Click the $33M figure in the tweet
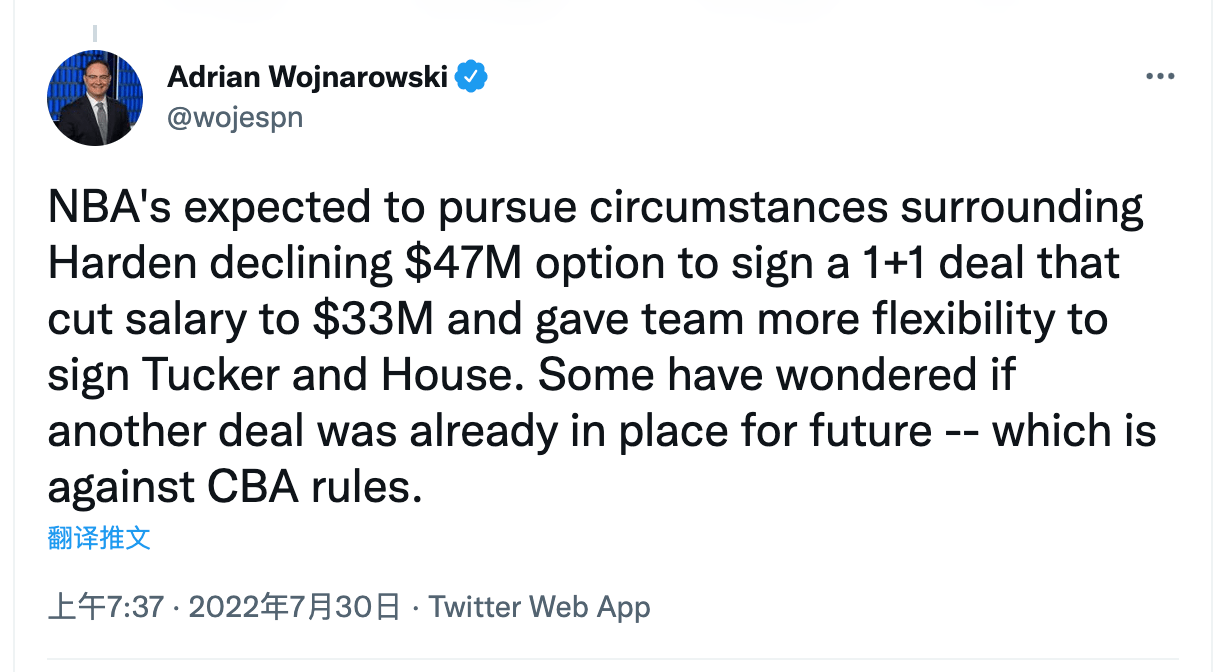The image size is (1226, 672). point(371,319)
